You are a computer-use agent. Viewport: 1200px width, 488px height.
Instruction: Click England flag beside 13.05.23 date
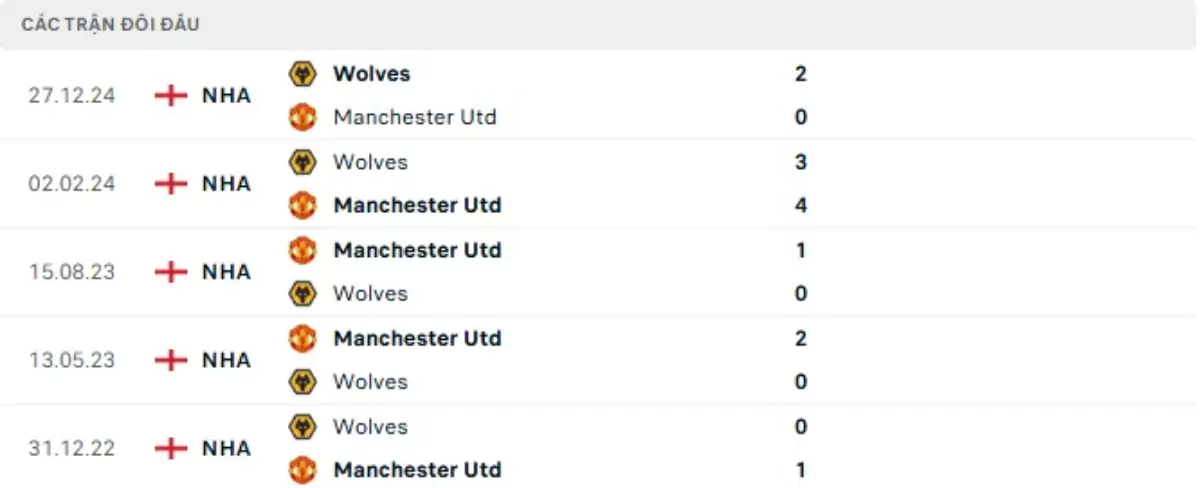(x=172, y=360)
